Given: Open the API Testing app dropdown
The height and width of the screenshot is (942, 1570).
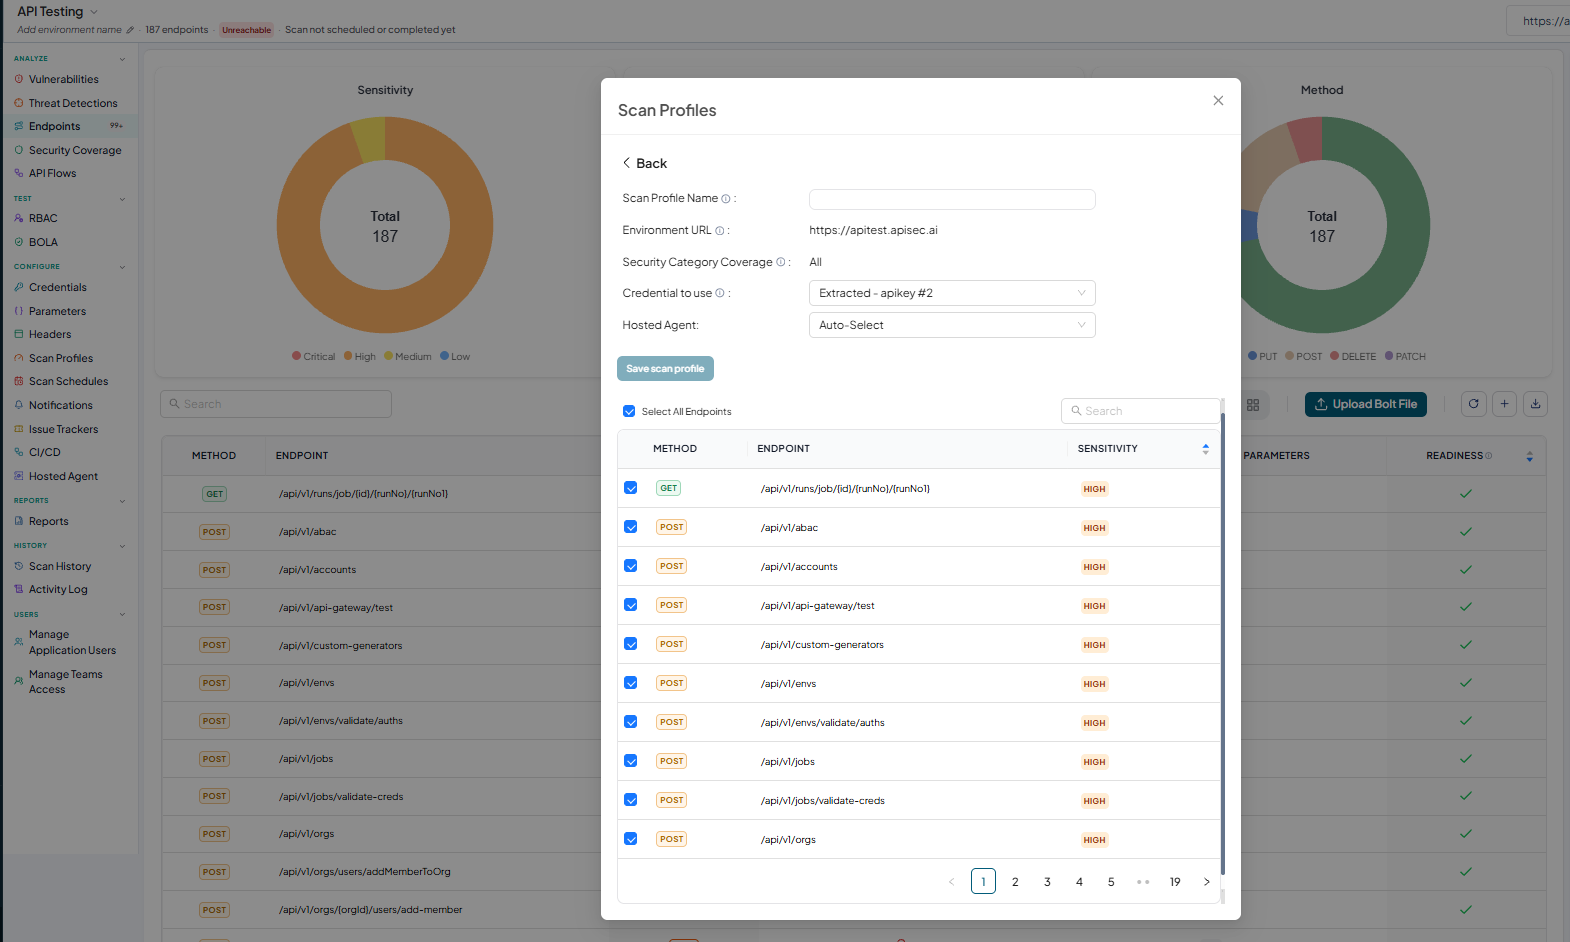Looking at the screenshot, I should click(58, 12).
